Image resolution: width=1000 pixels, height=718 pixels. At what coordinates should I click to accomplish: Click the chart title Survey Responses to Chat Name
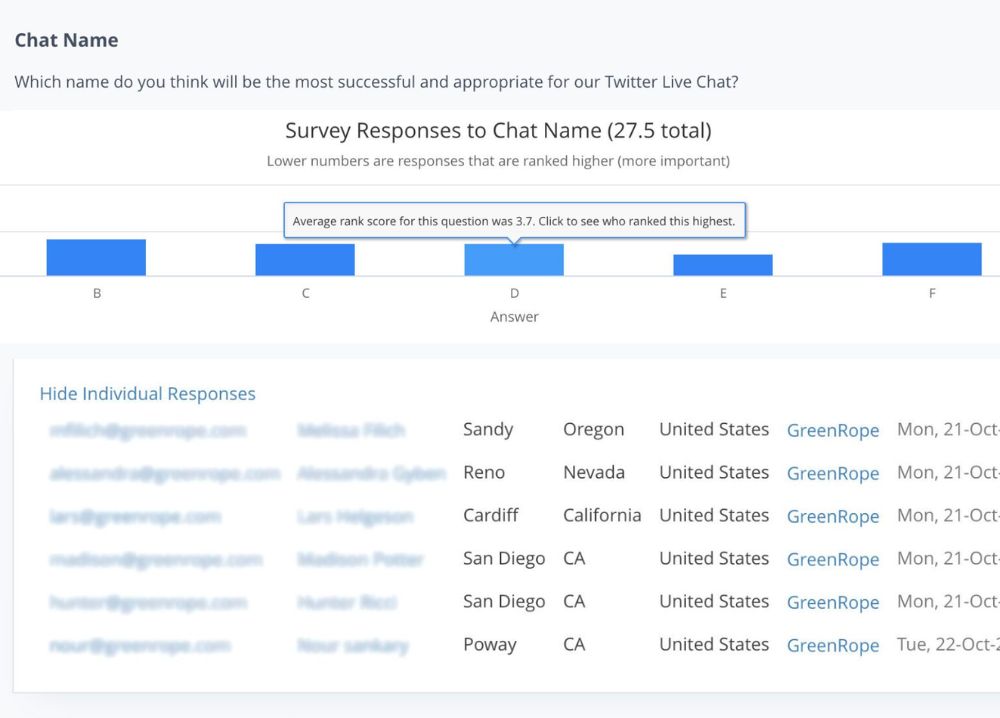(x=500, y=130)
